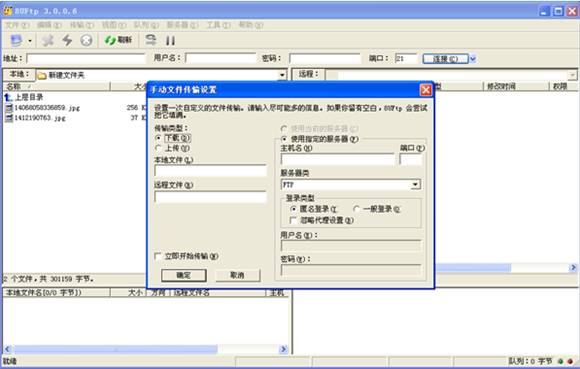Select the 上传 upload radio button
The height and width of the screenshot is (369, 580).
158,148
